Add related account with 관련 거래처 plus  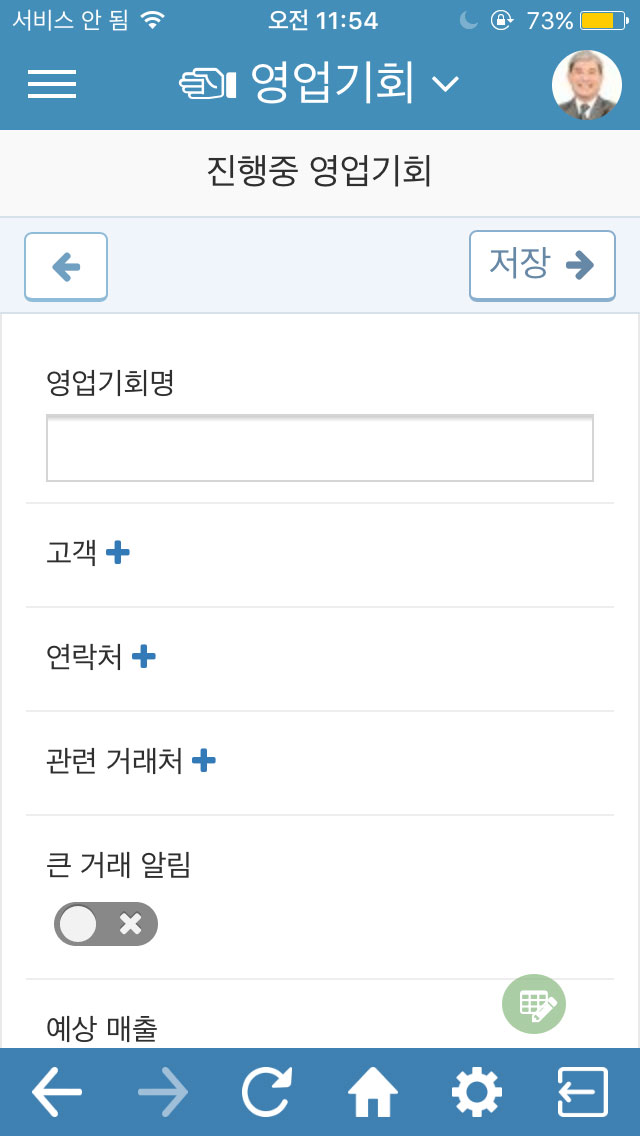click(x=204, y=761)
